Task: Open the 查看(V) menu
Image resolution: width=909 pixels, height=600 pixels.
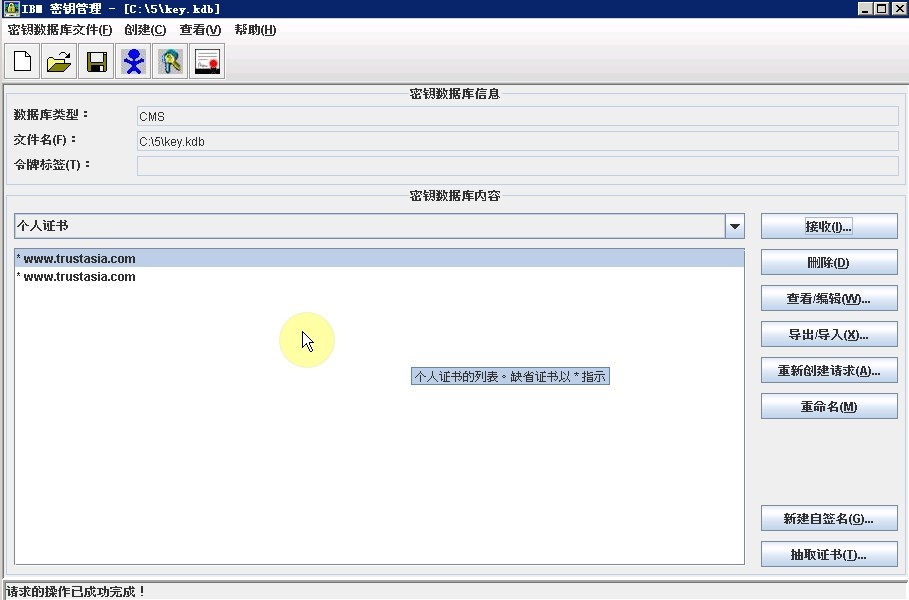Action: (200, 30)
